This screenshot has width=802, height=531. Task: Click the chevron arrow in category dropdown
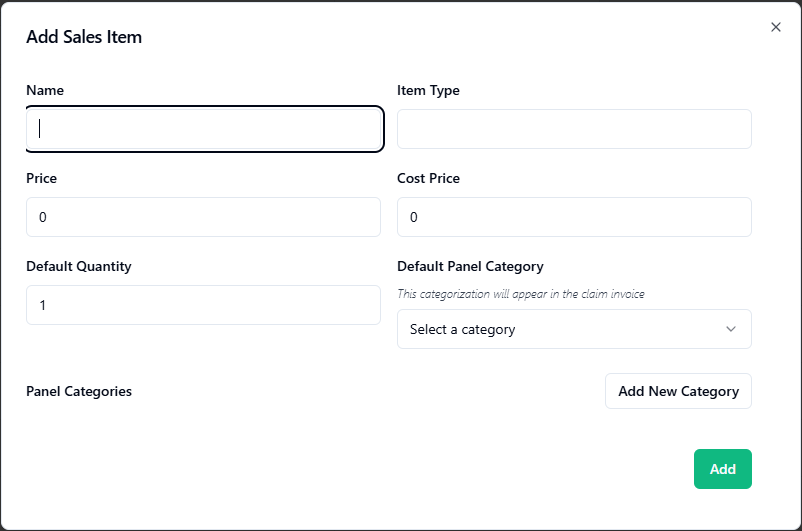(731, 329)
